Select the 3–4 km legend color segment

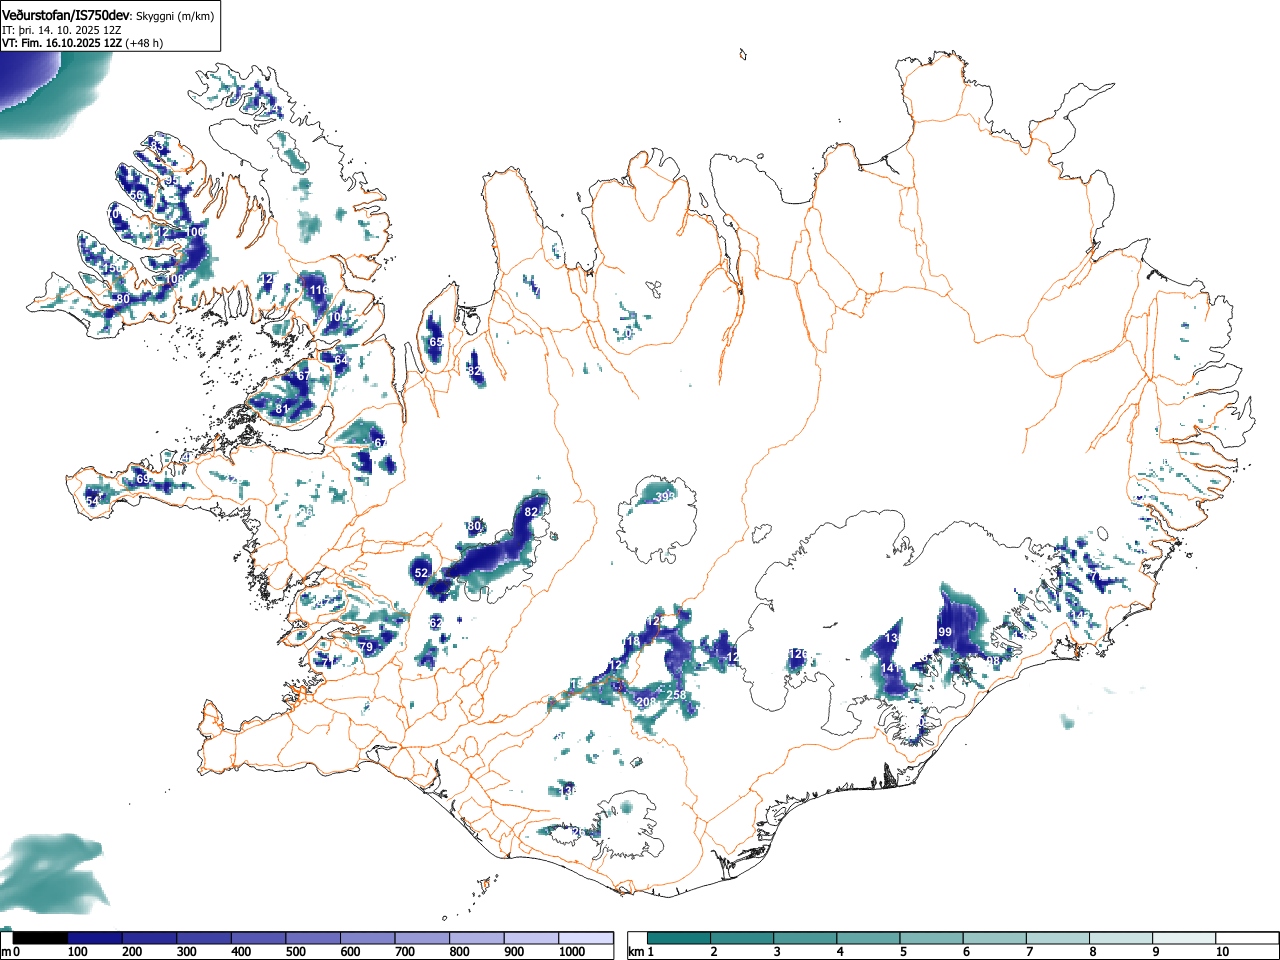click(x=806, y=938)
